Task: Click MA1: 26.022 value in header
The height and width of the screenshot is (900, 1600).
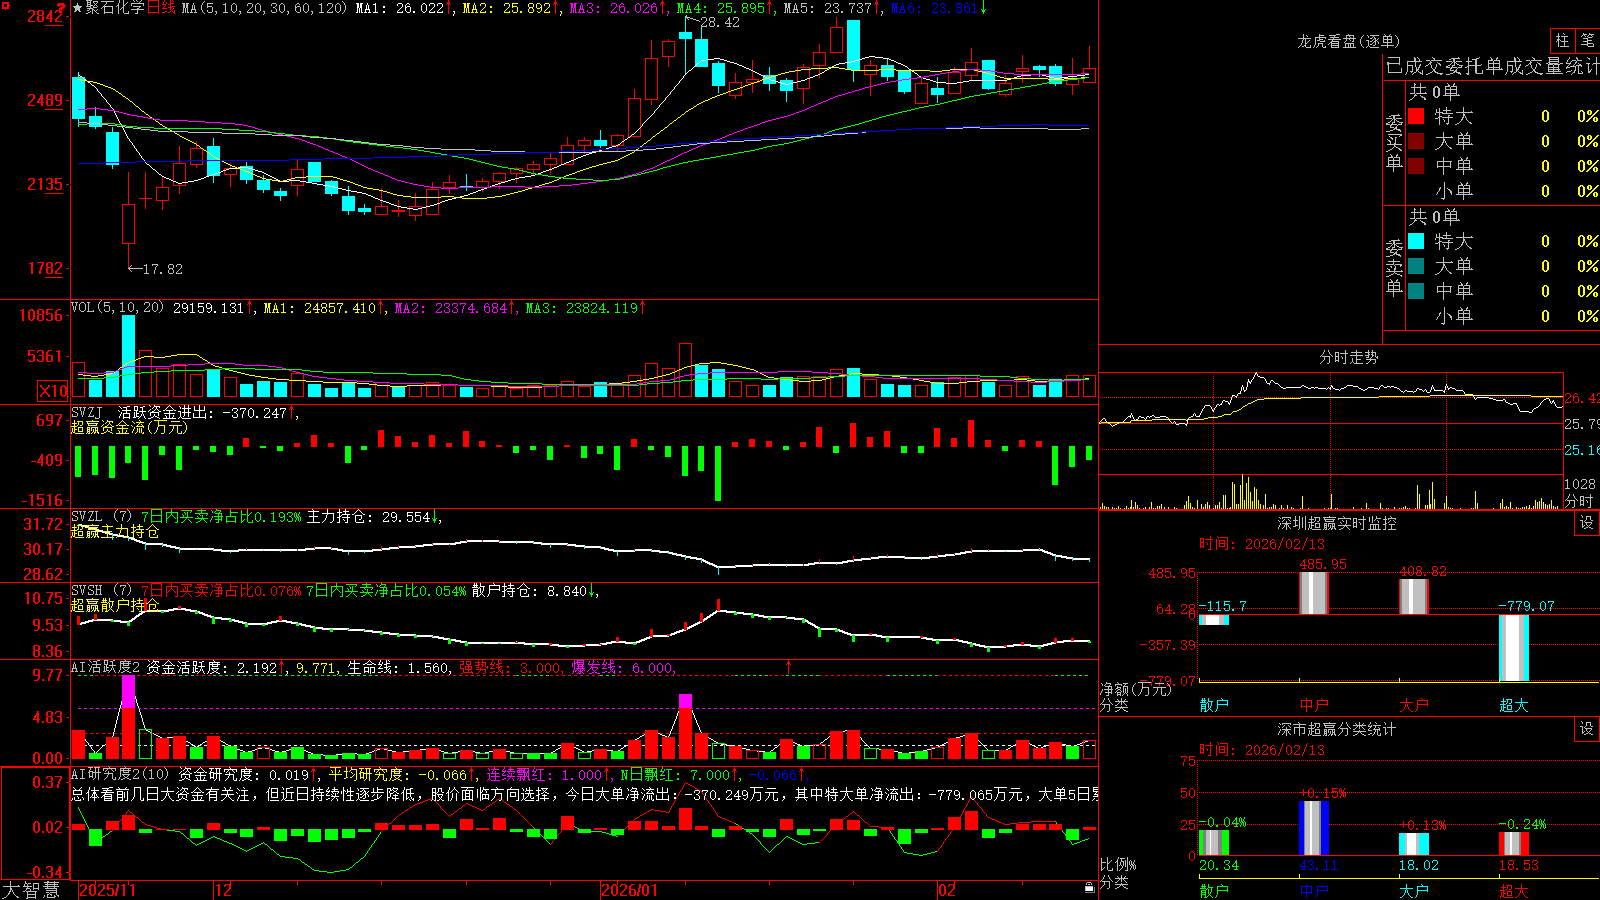Action: [x=399, y=8]
